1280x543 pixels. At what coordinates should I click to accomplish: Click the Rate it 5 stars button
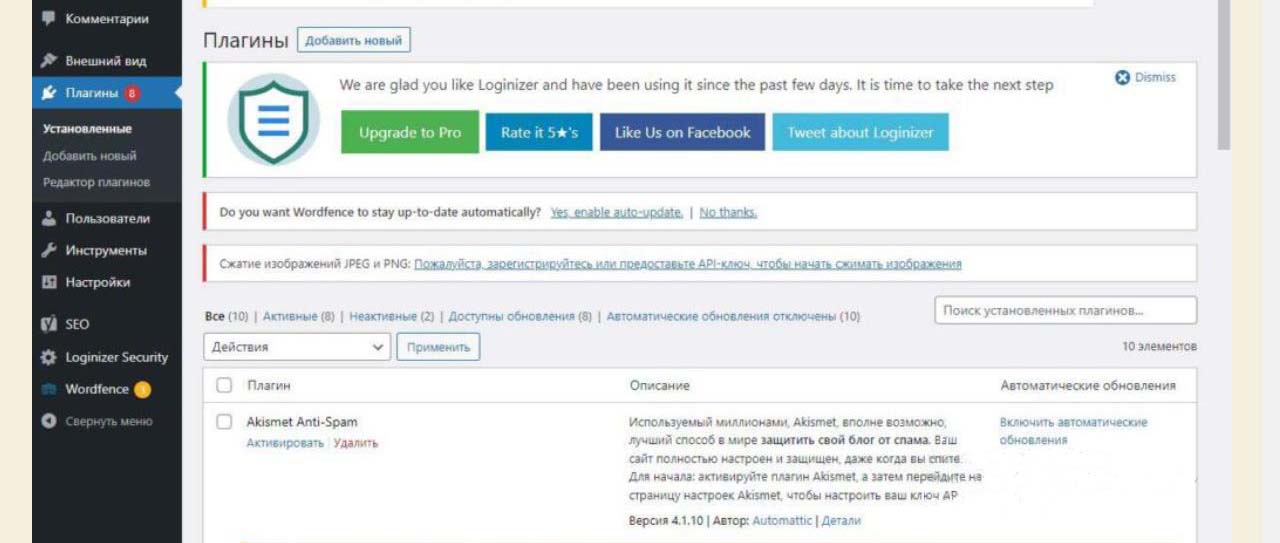(x=539, y=132)
